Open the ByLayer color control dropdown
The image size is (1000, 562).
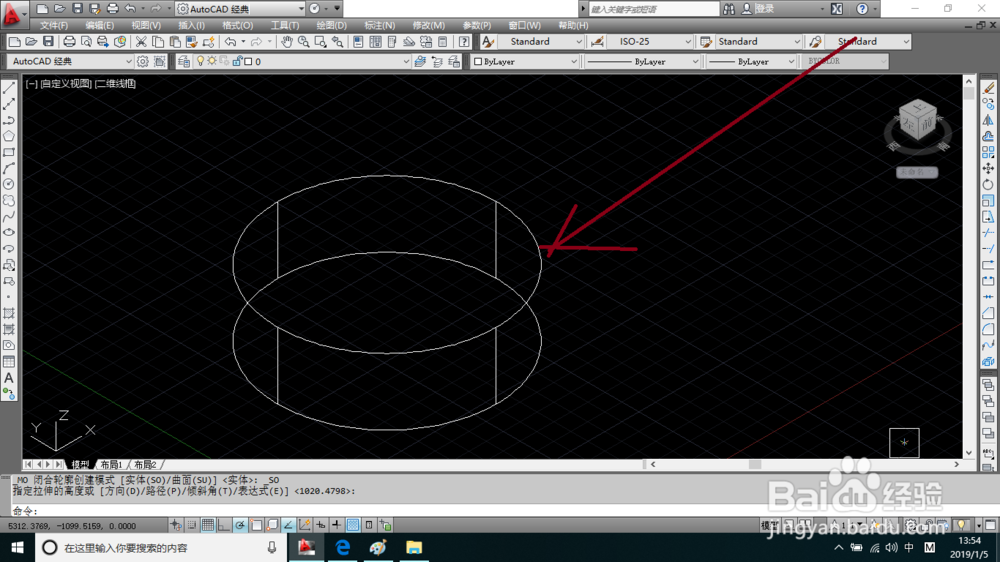click(x=525, y=61)
